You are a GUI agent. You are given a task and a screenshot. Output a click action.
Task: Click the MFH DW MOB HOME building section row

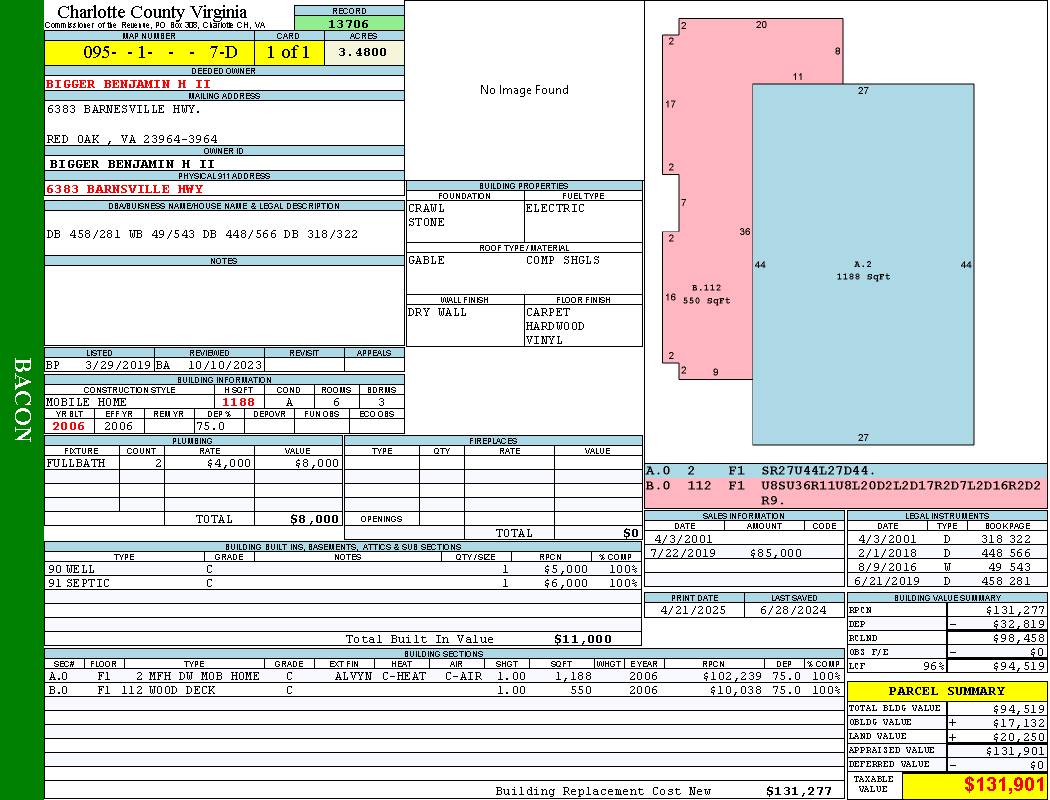[x=443, y=676]
